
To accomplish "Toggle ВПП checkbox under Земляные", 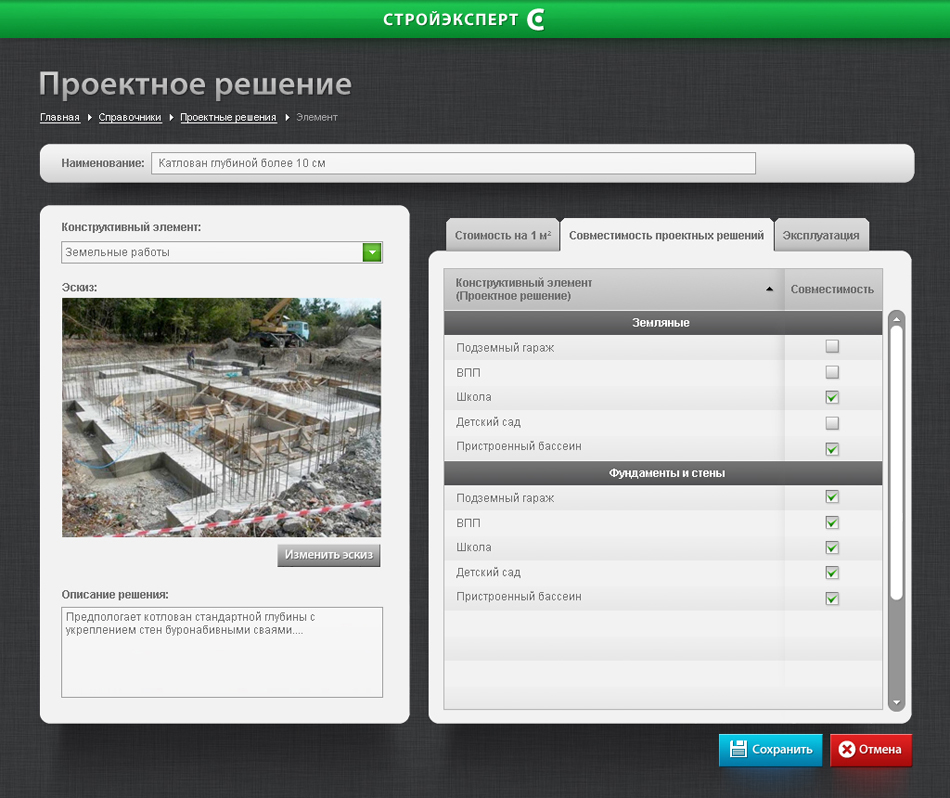I will (x=832, y=372).
